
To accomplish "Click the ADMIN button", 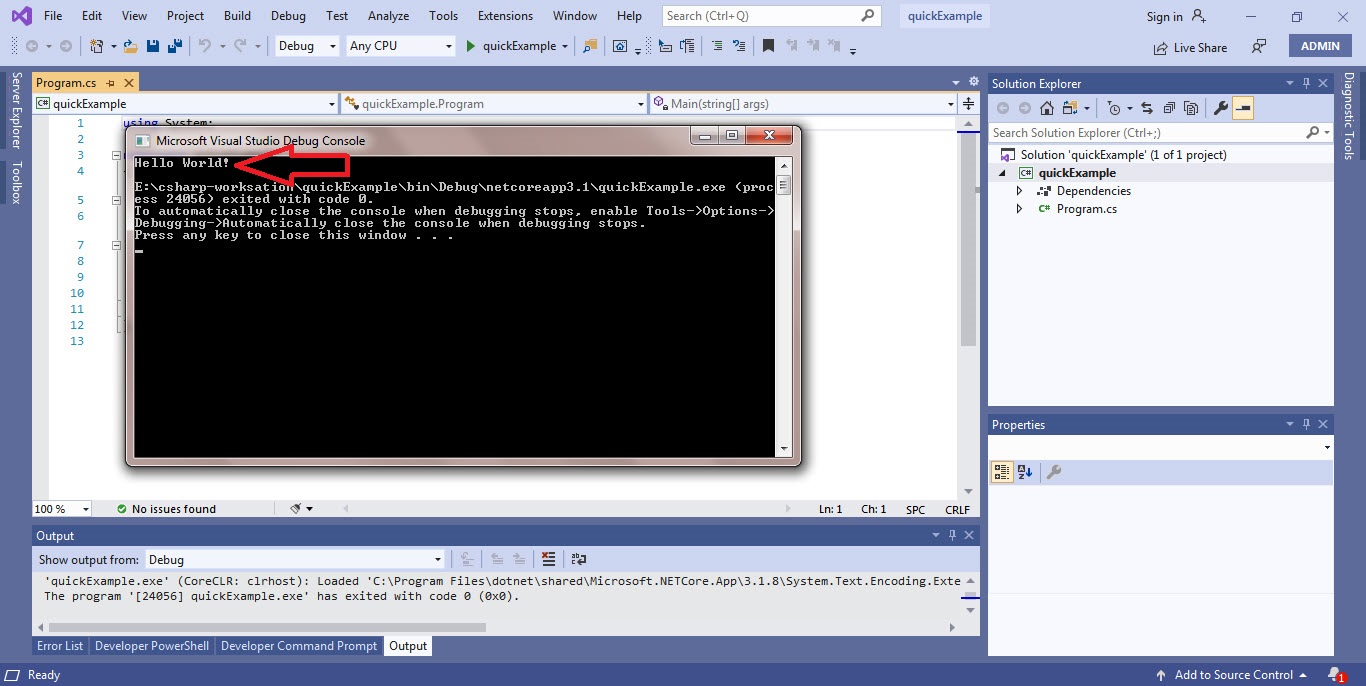I will [x=1320, y=46].
